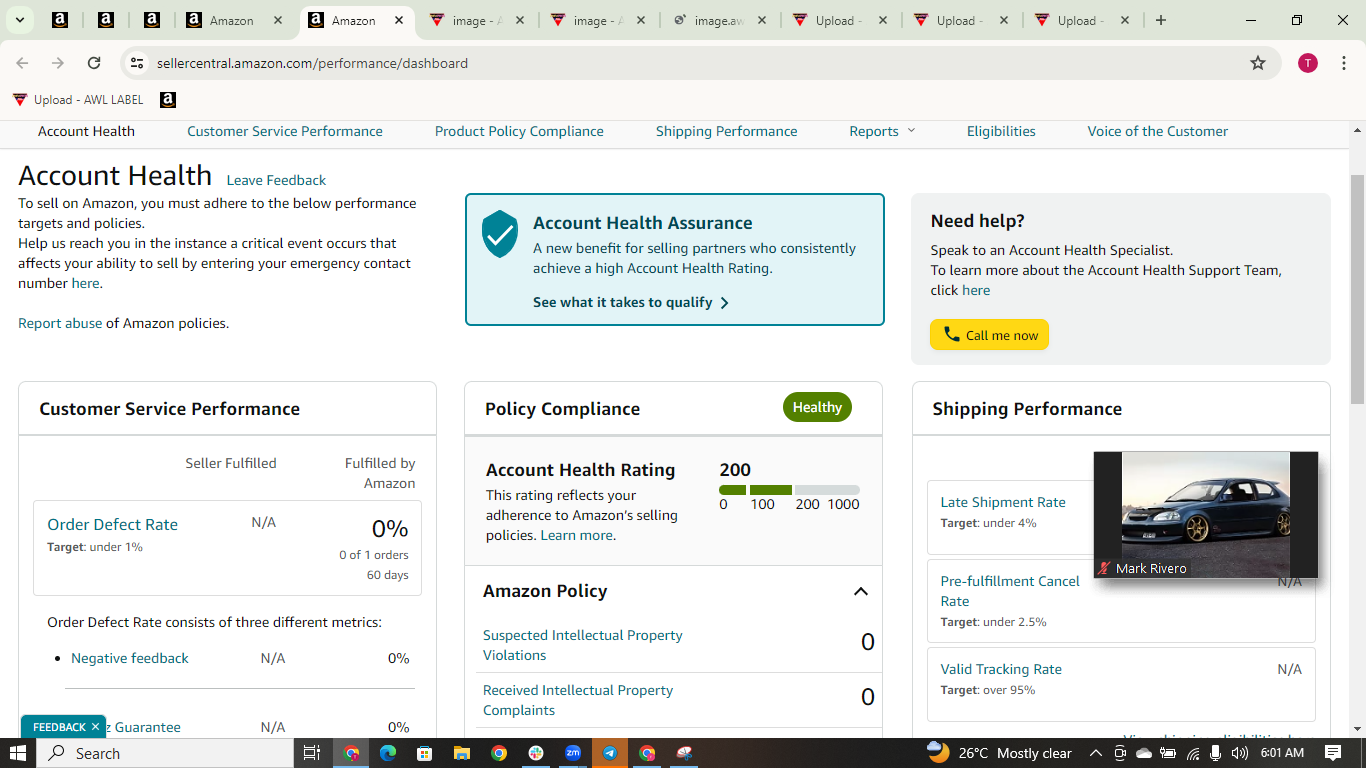
Task: Click the battery icon in system tray
Action: tap(1168, 753)
